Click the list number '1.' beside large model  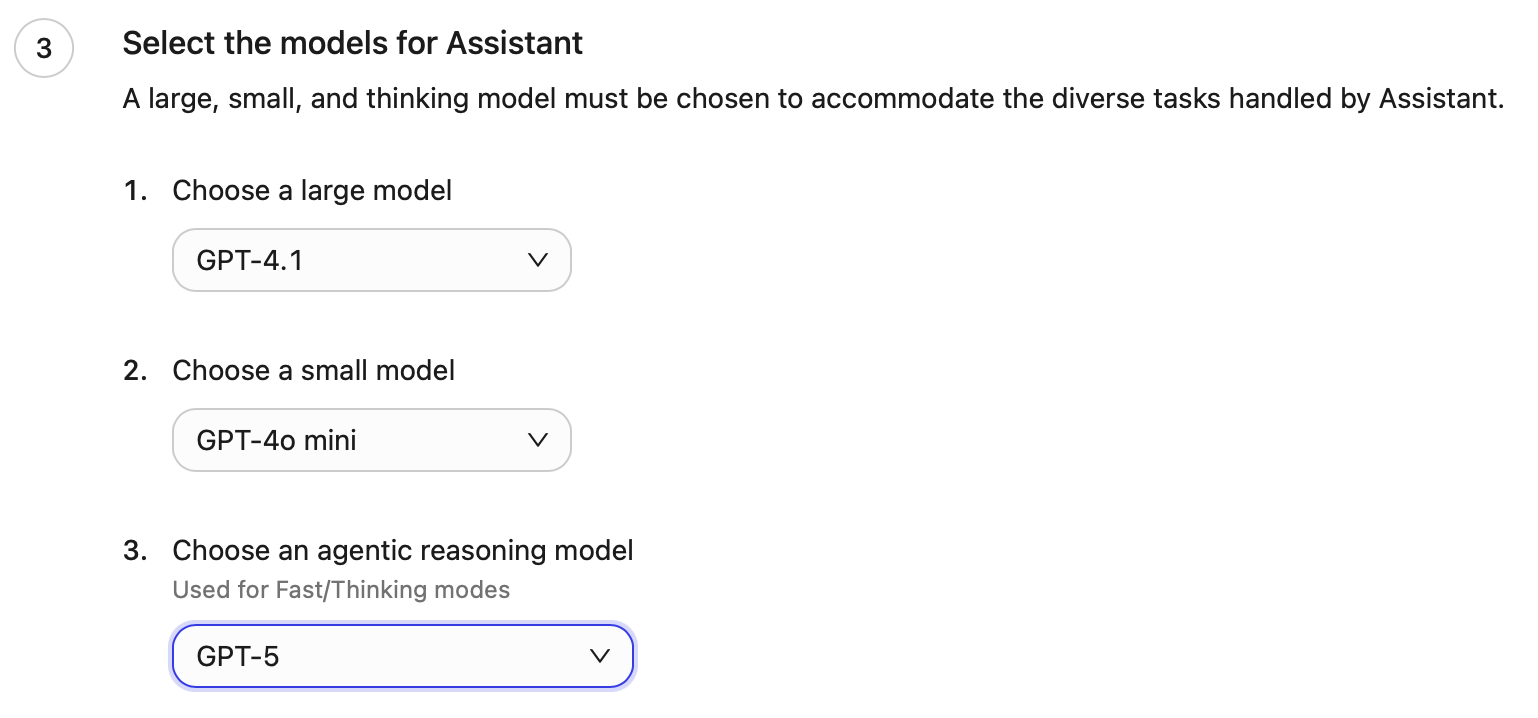[x=135, y=190]
